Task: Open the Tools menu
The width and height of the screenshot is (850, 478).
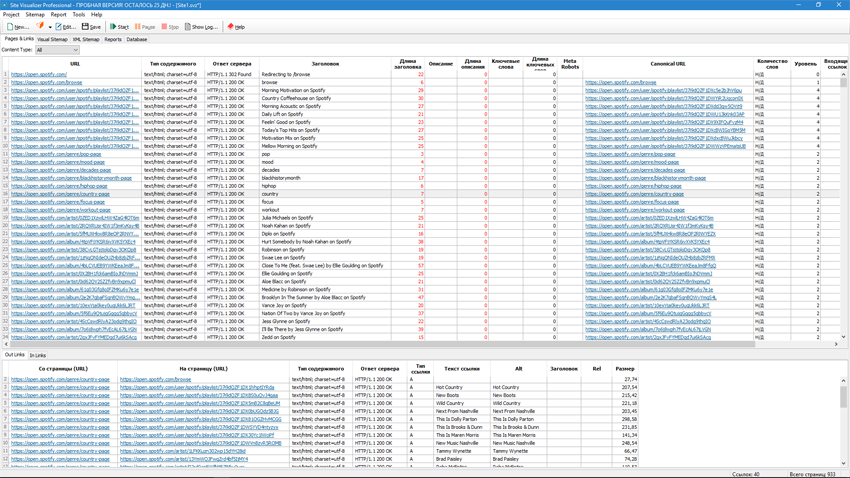Action: point(79,15)
